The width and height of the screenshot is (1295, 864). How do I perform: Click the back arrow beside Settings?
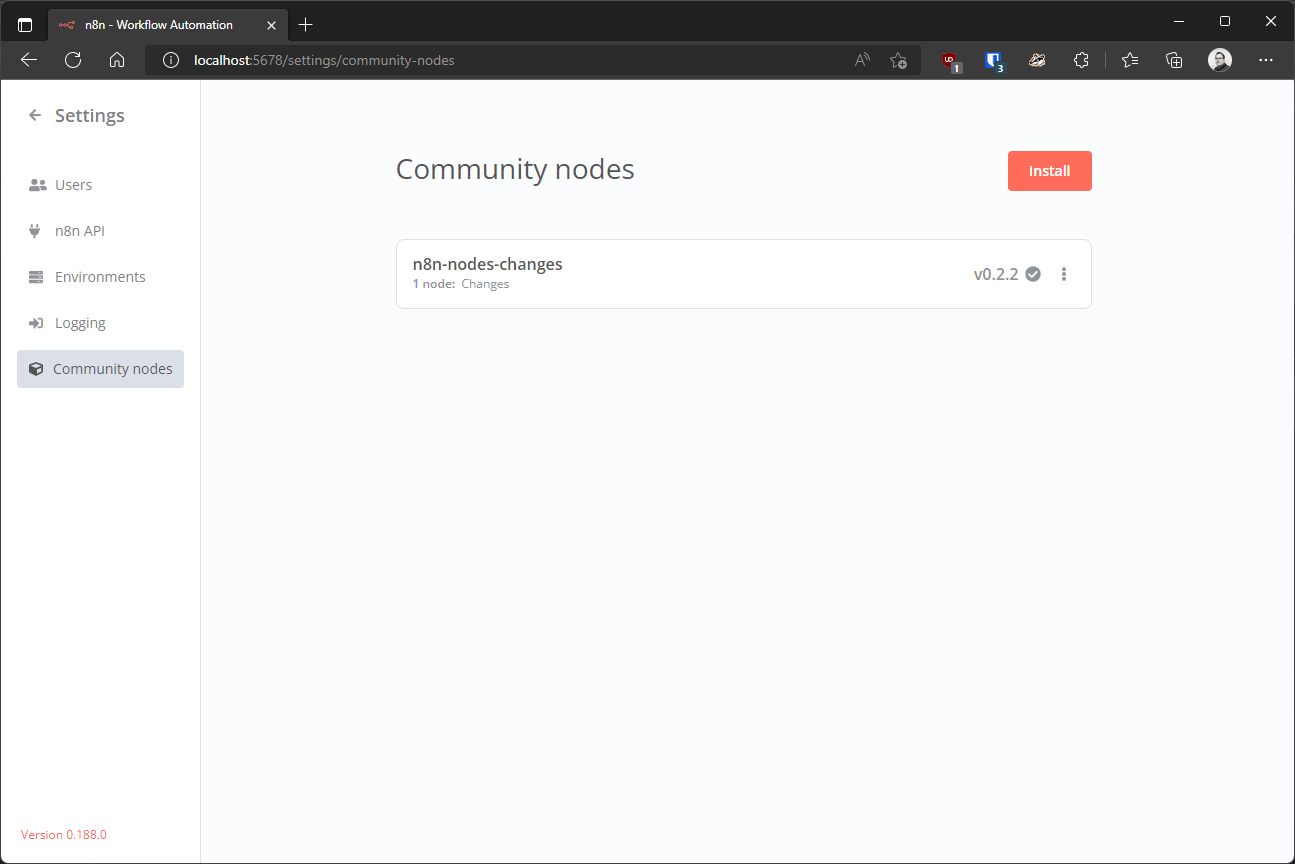coord(35,116)
